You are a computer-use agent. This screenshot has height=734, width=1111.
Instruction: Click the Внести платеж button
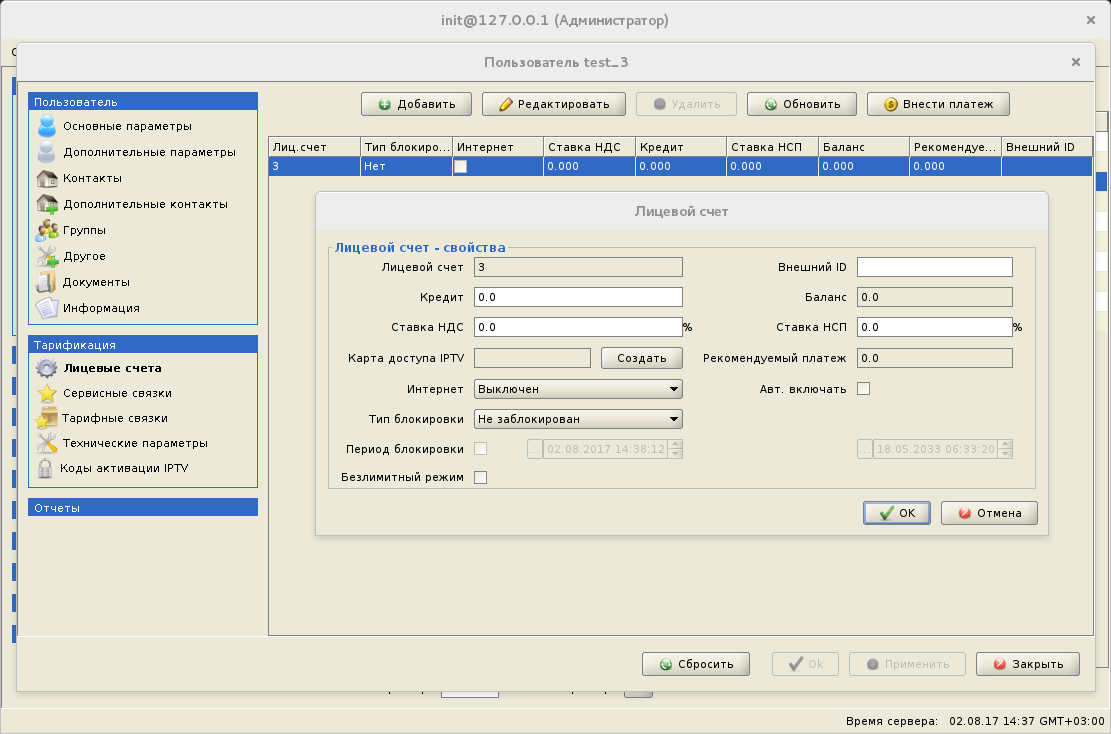click(938, 104)
